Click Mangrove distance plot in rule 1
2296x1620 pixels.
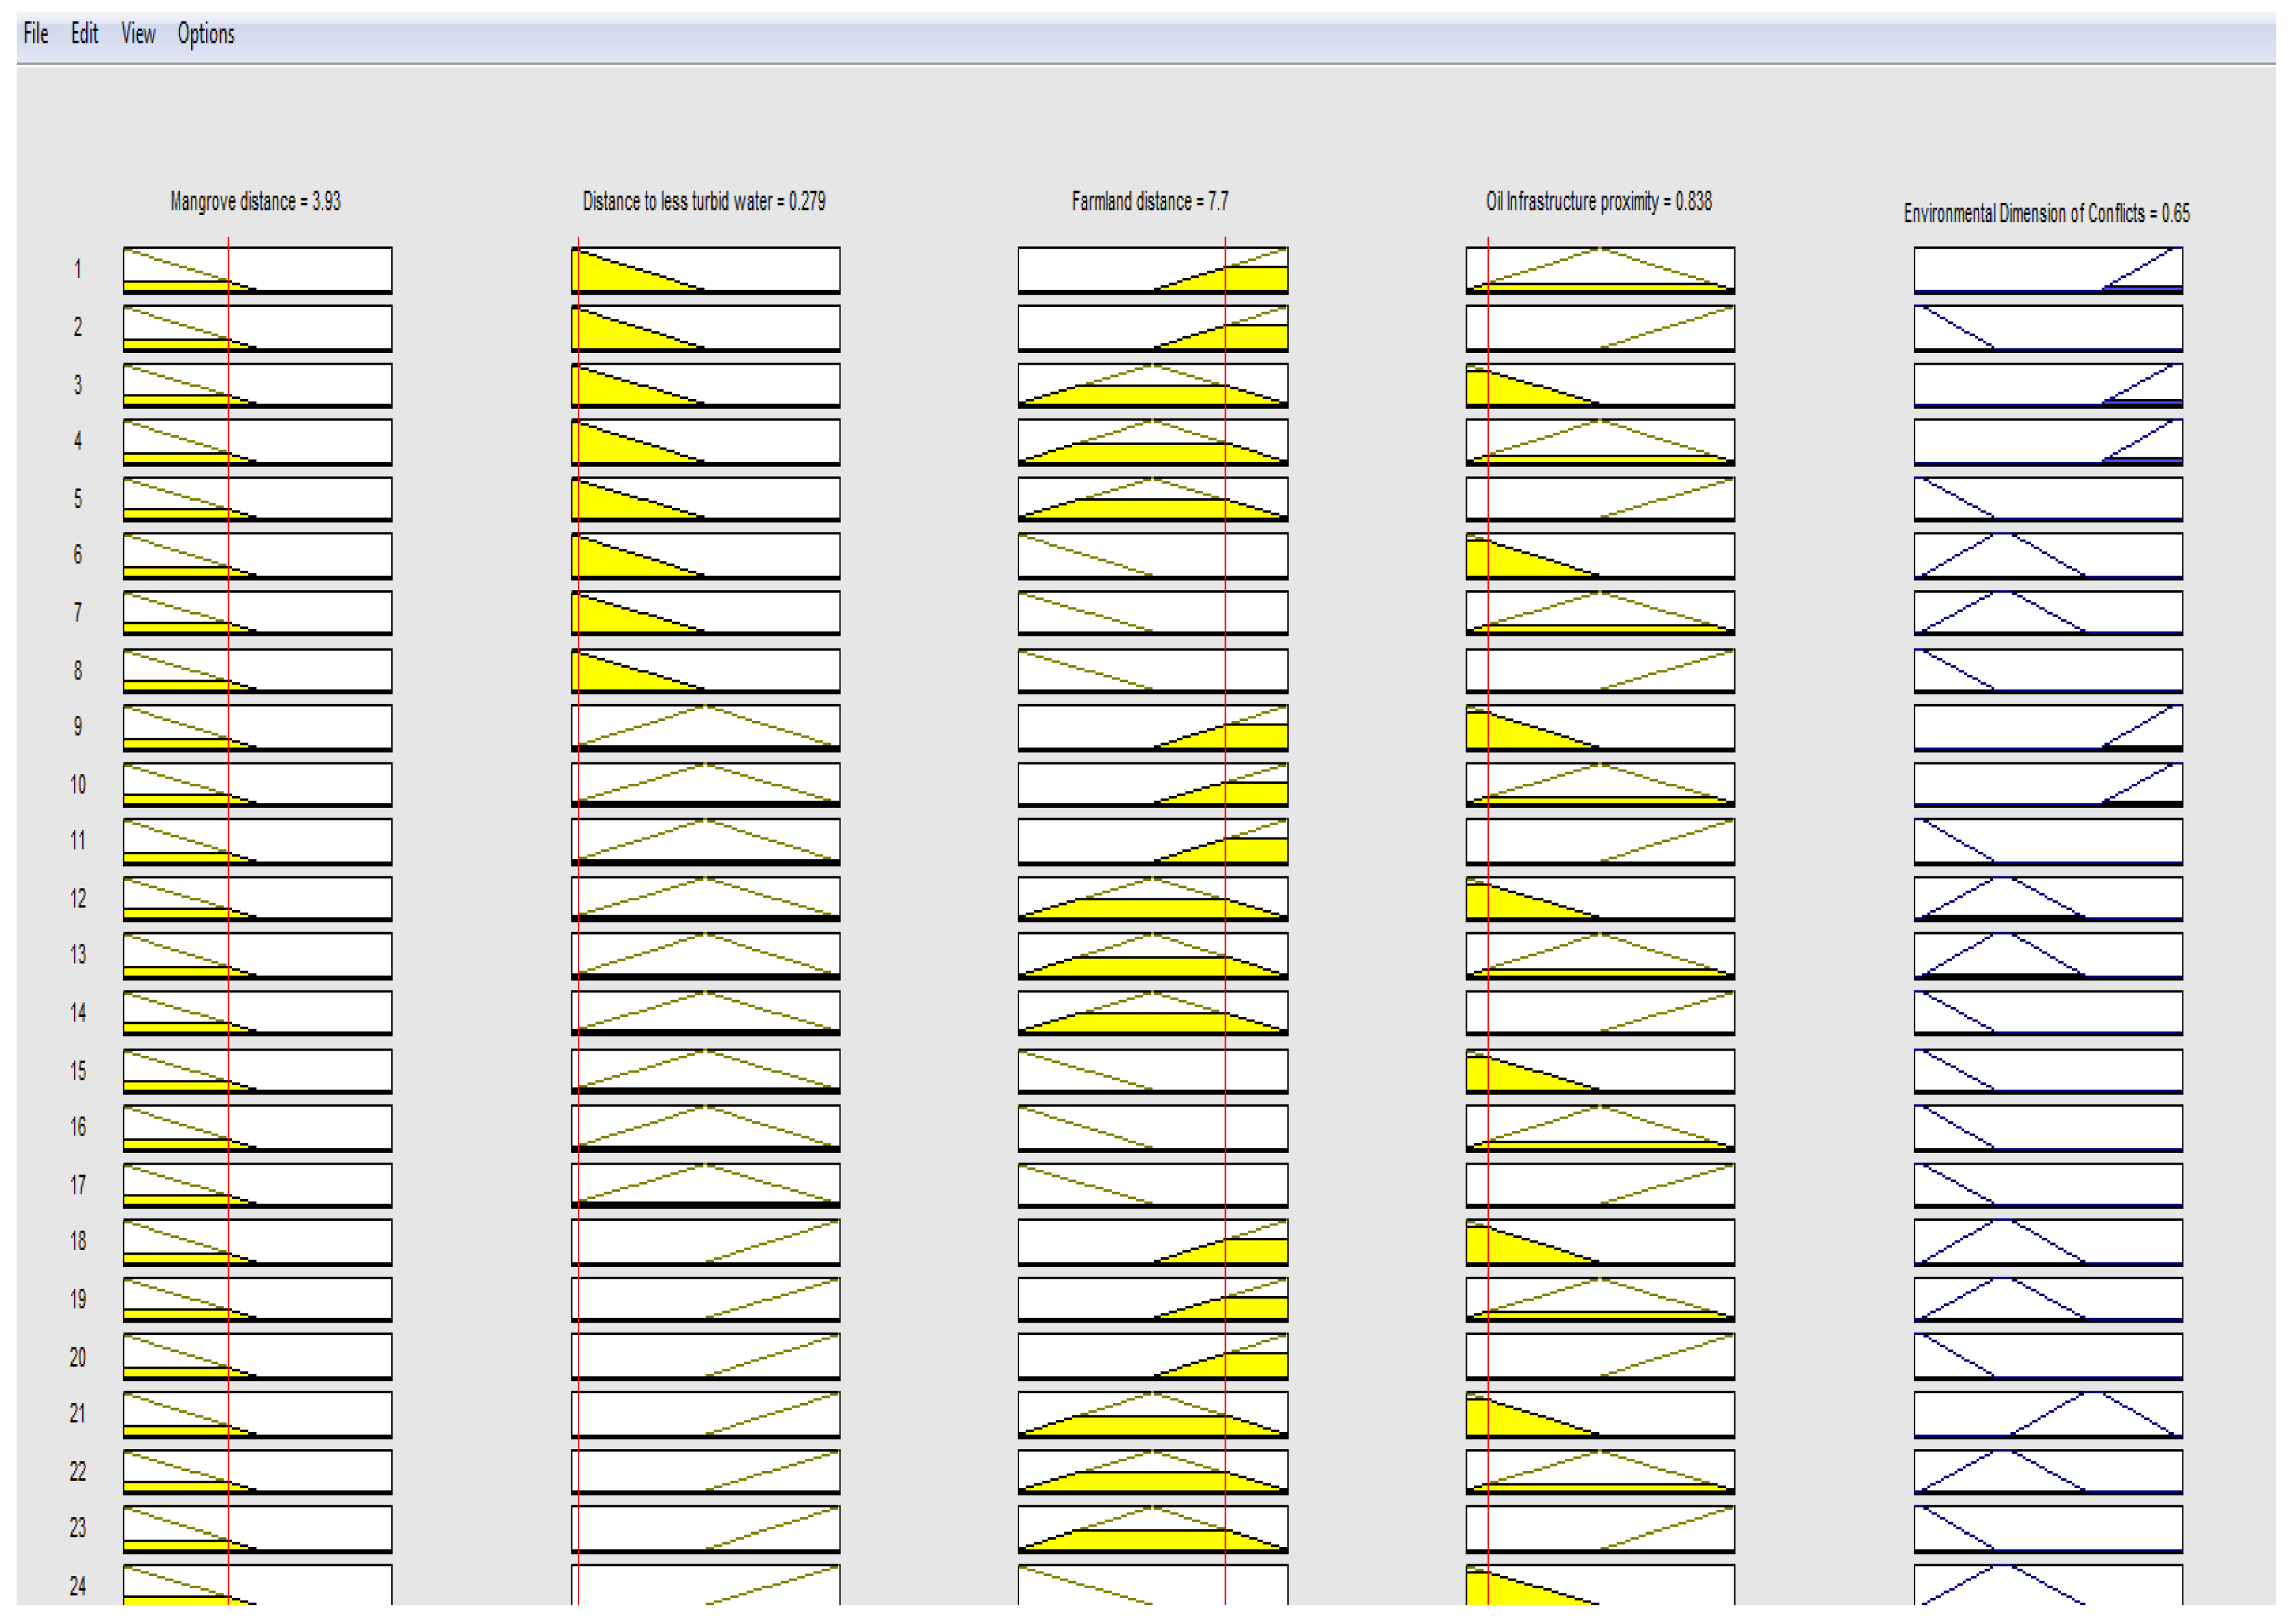click(x=257, y=270)
